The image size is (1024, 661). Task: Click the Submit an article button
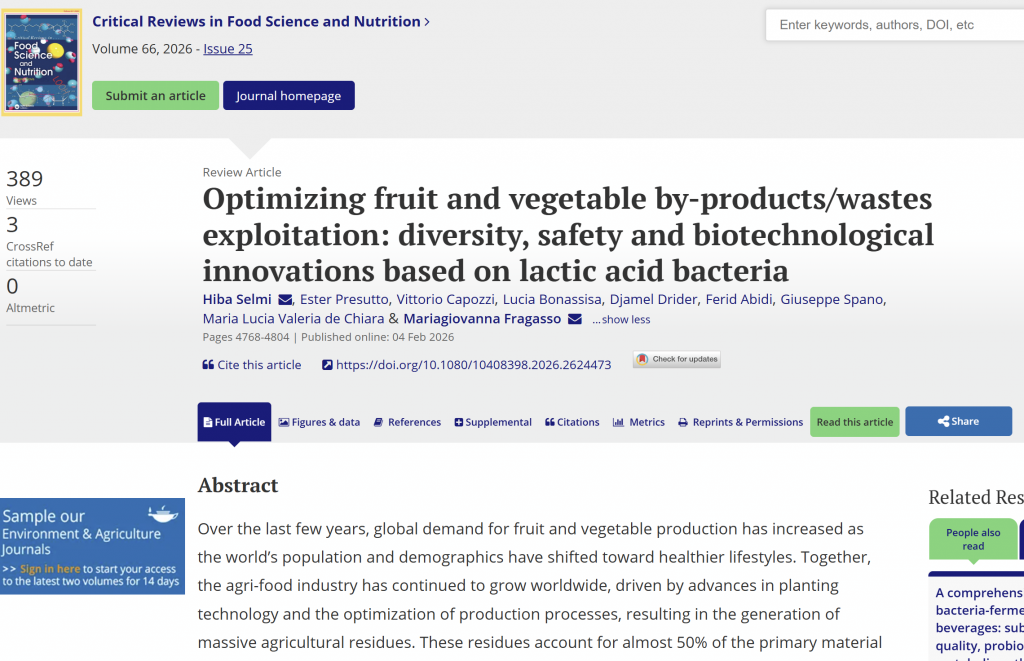[x=155, y=95]
